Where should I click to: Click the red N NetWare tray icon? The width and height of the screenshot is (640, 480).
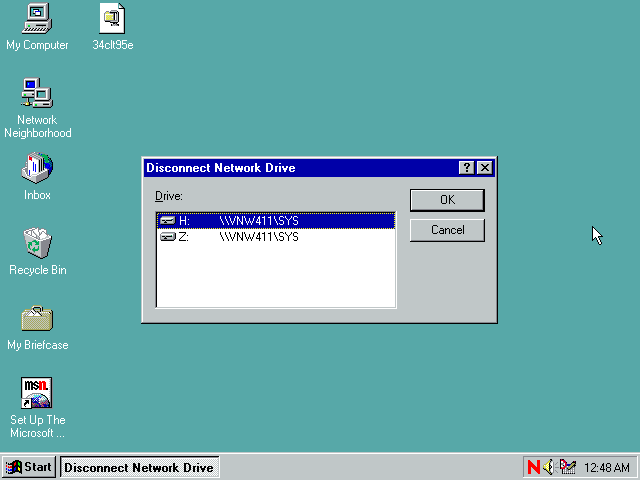pyautogui.click(x=533, y=467)
